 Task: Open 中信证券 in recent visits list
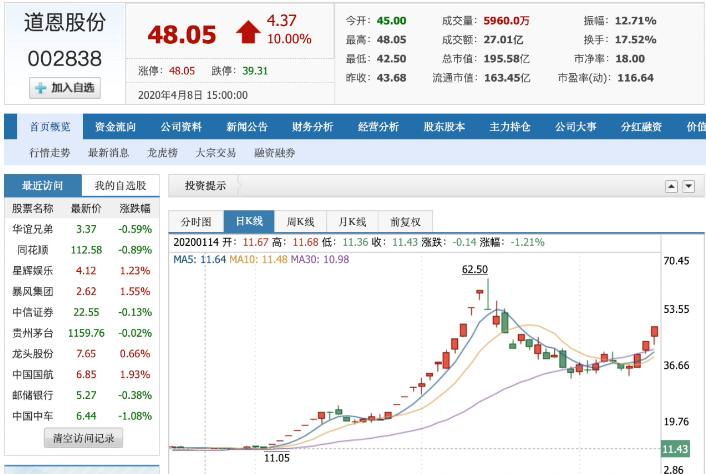(33, 312)
